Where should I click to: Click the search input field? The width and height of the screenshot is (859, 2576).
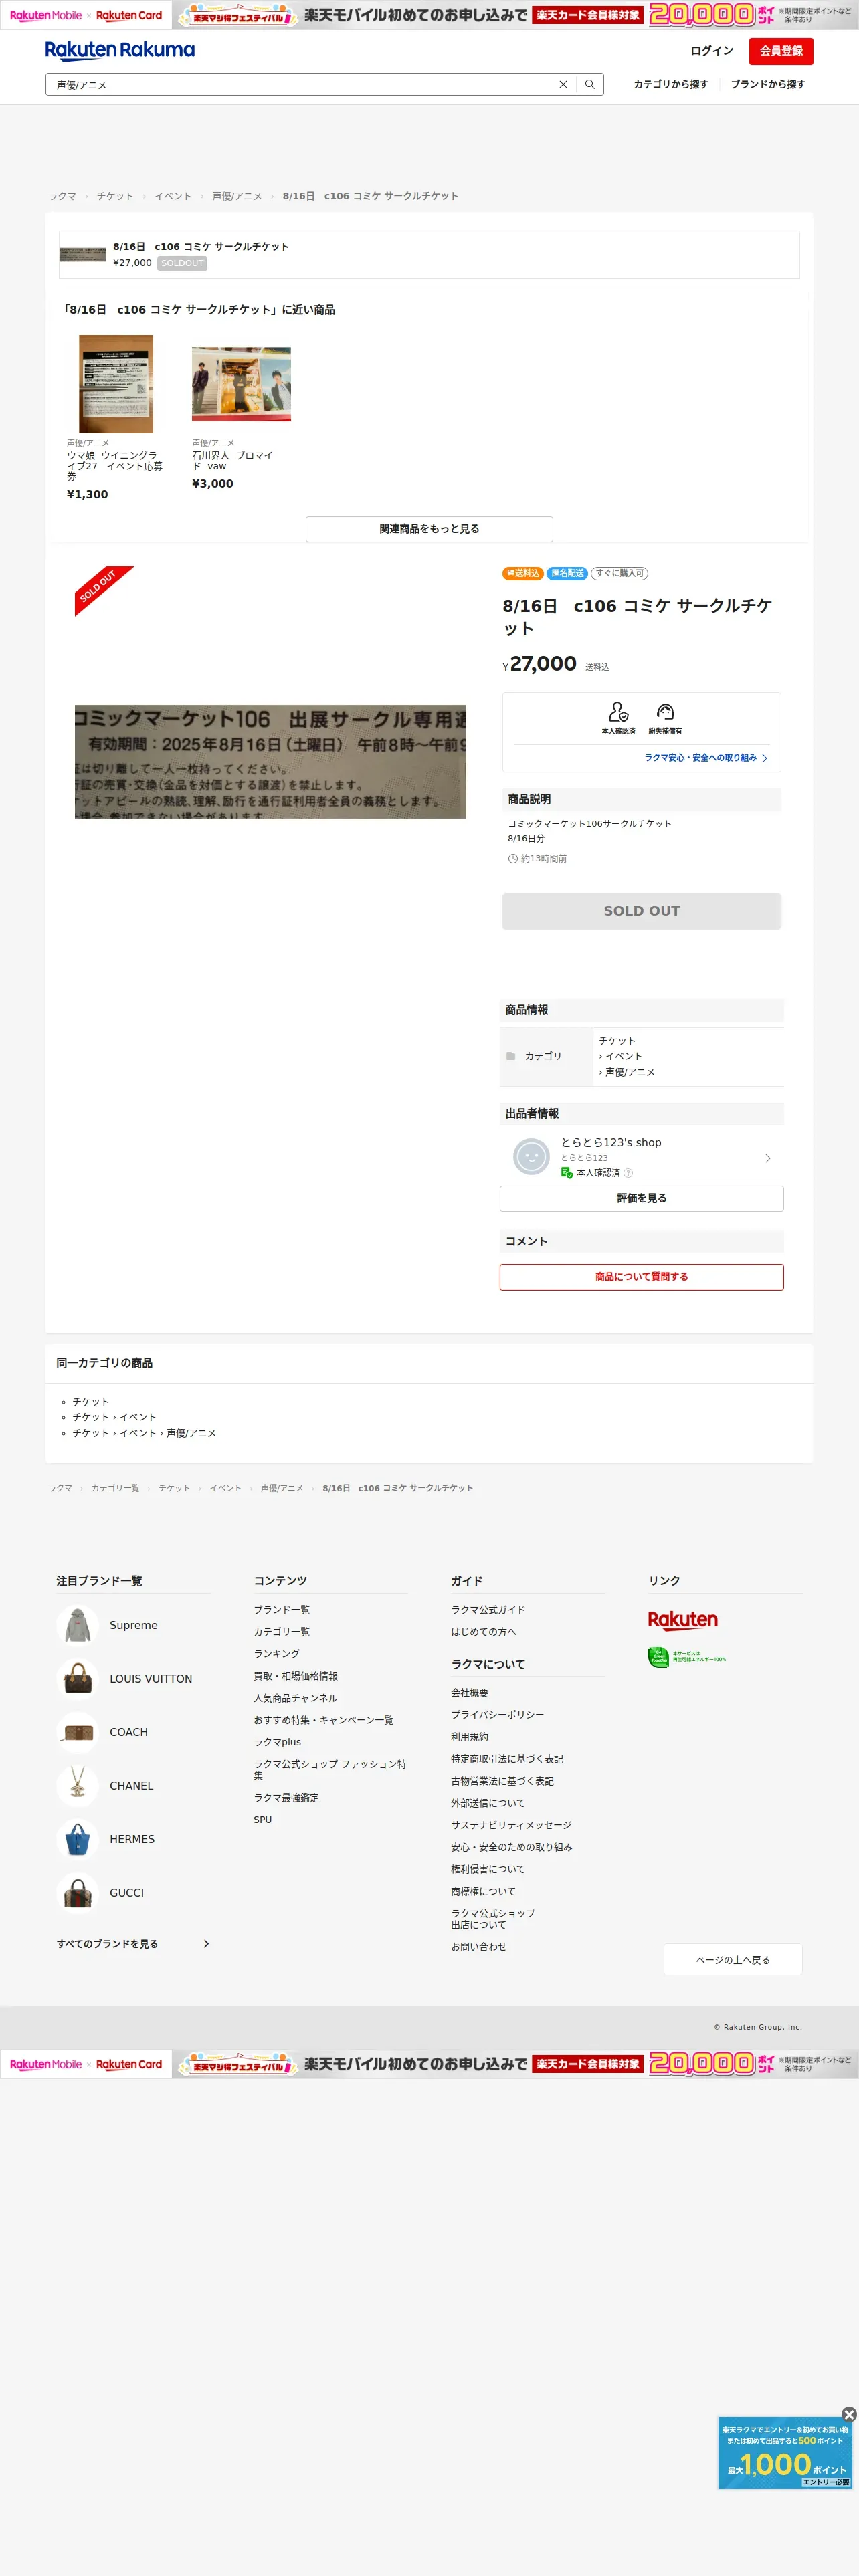305,85
